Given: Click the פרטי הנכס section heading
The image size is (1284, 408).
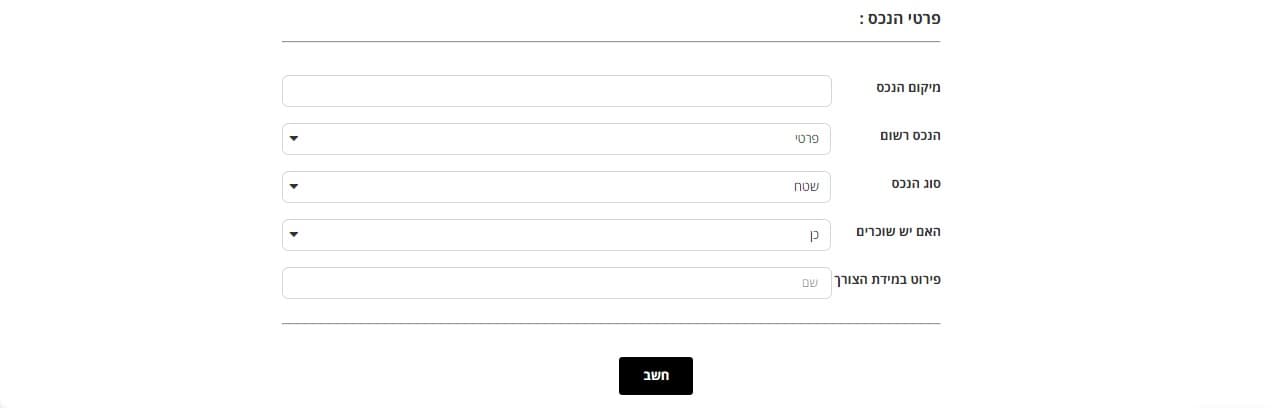Looking at the screenshot, I should 900,18.
